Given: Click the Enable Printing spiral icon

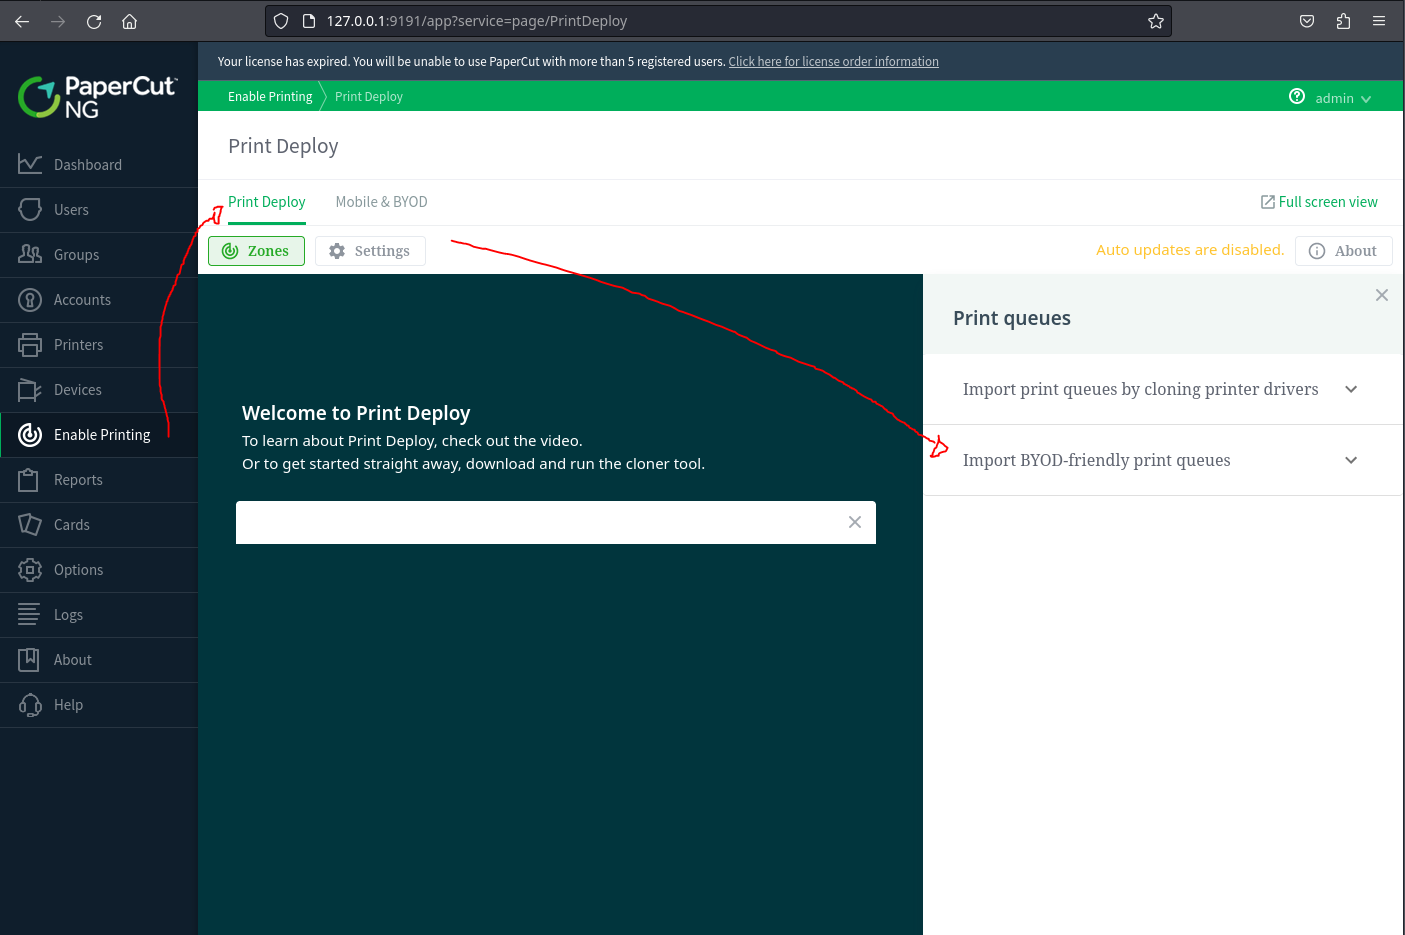Looking at the screenshot, I should [x=30, y=434].
